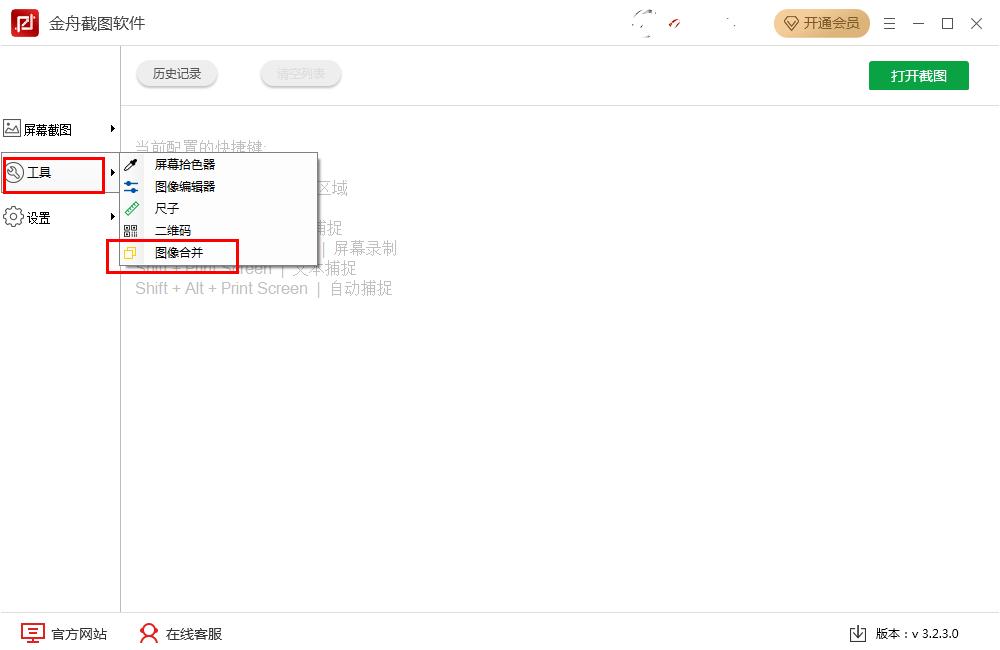Click the picture icon beside 屏幕截图
Viewport: 1000px width, 650px height.
tap(12, 129)
